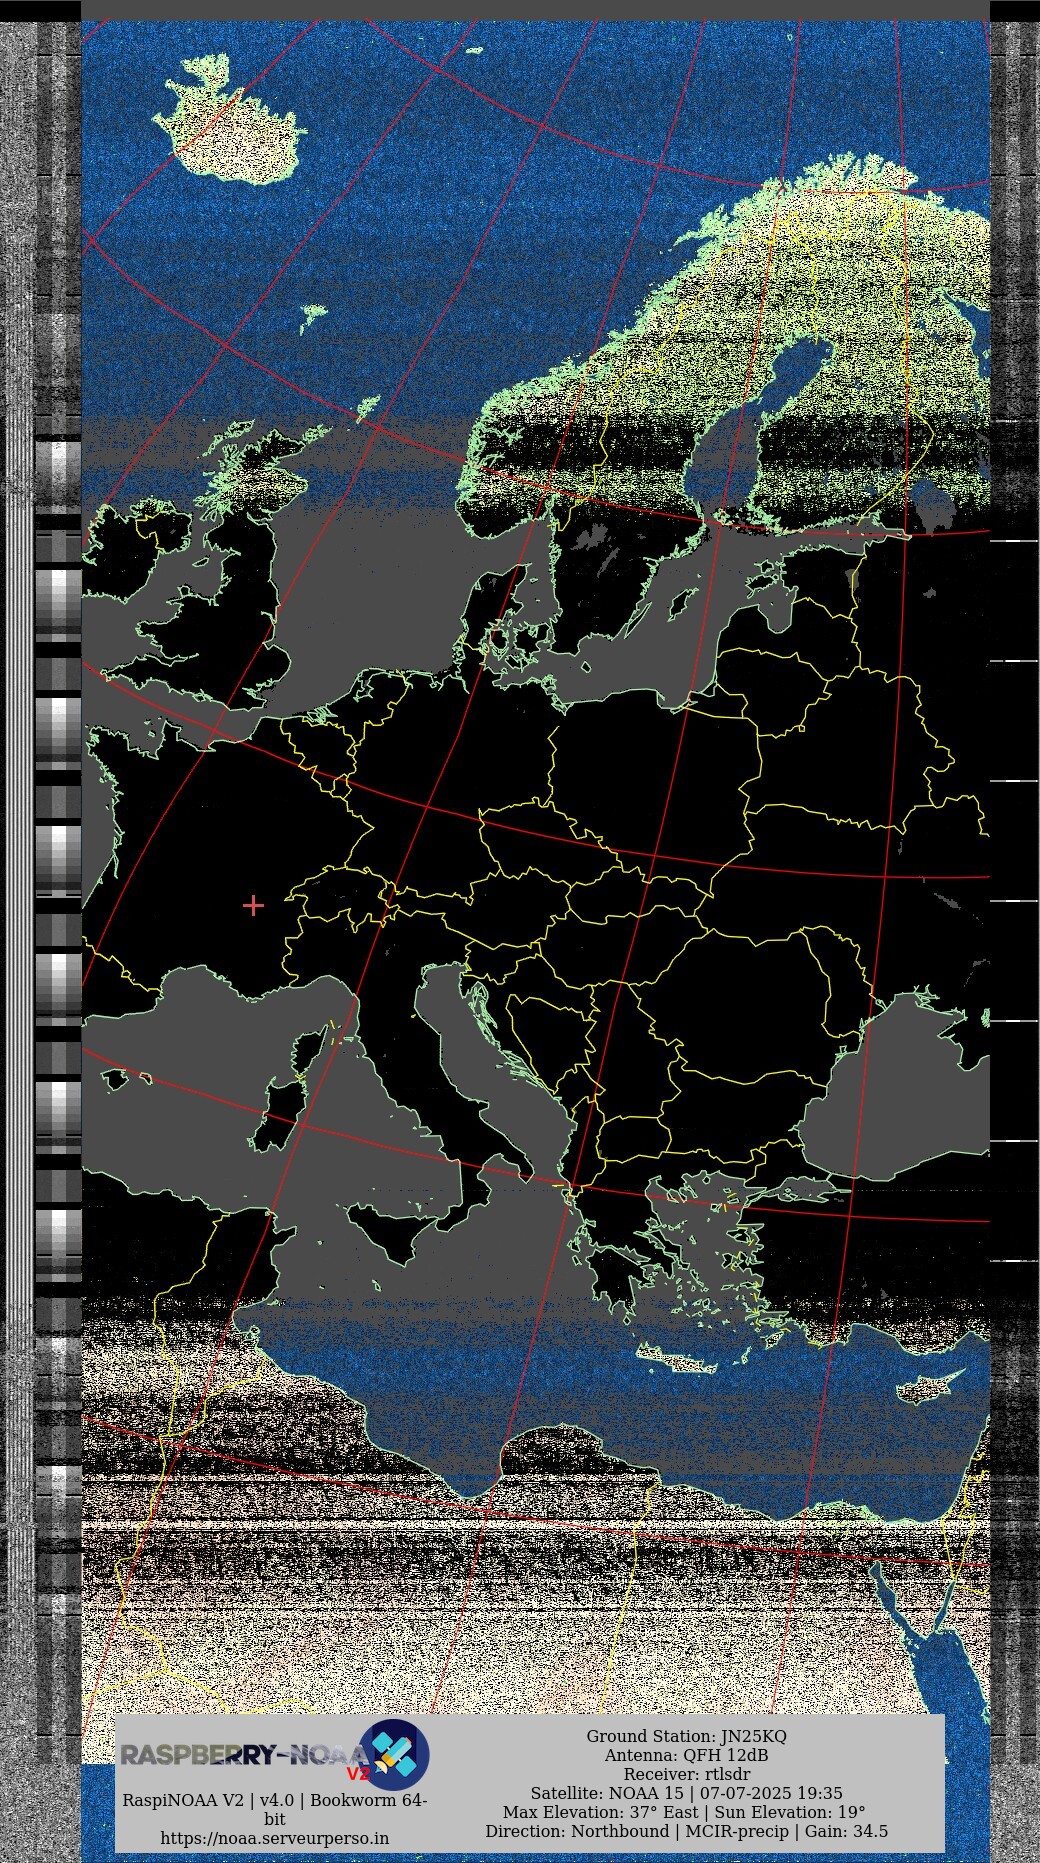1040x1863 pixels.
Task: Click the red V2 badge on the logo
Action: click(x=357, y=1773)
